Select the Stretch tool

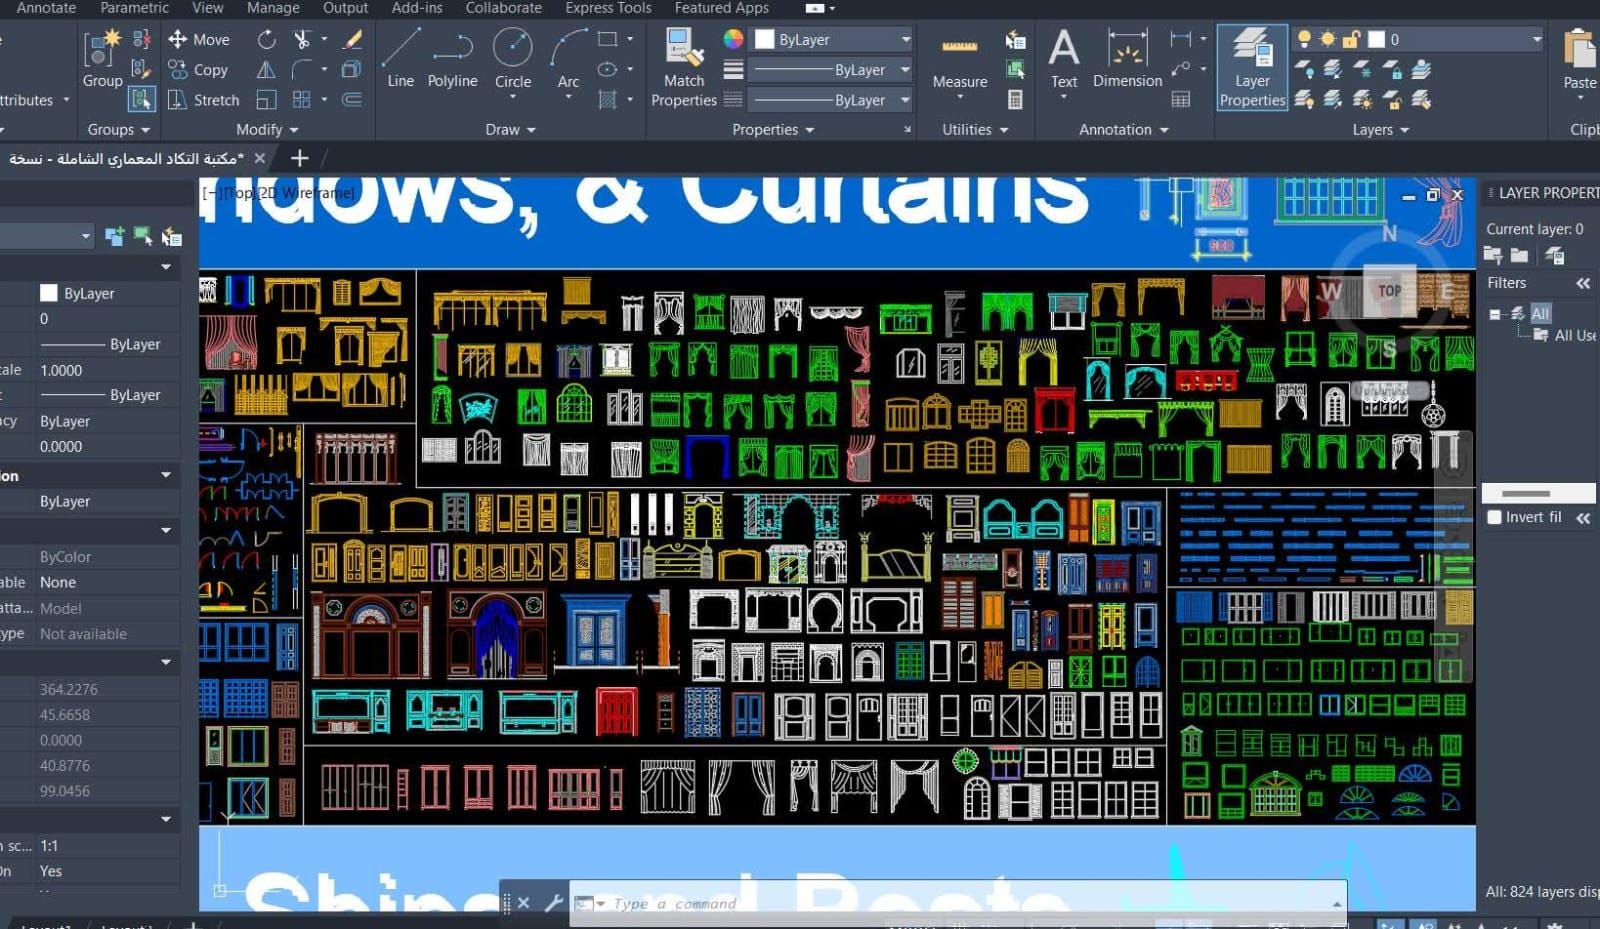coord(204,100)
